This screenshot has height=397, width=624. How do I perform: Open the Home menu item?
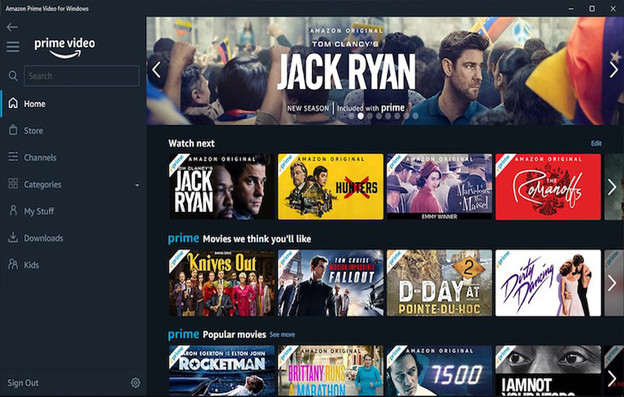coord(35,104)
